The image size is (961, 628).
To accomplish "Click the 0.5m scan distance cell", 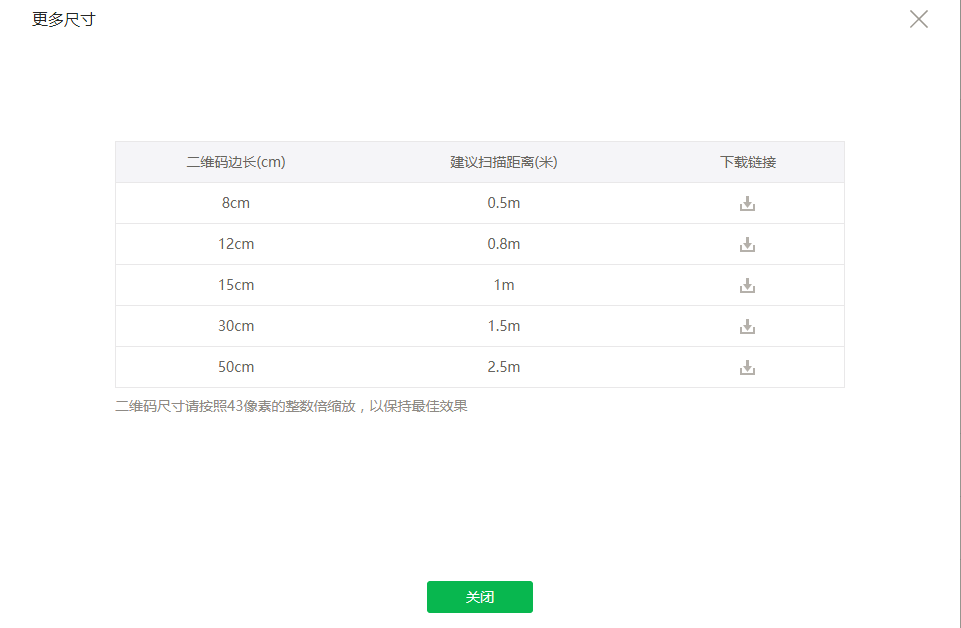I will click(504, 203).
